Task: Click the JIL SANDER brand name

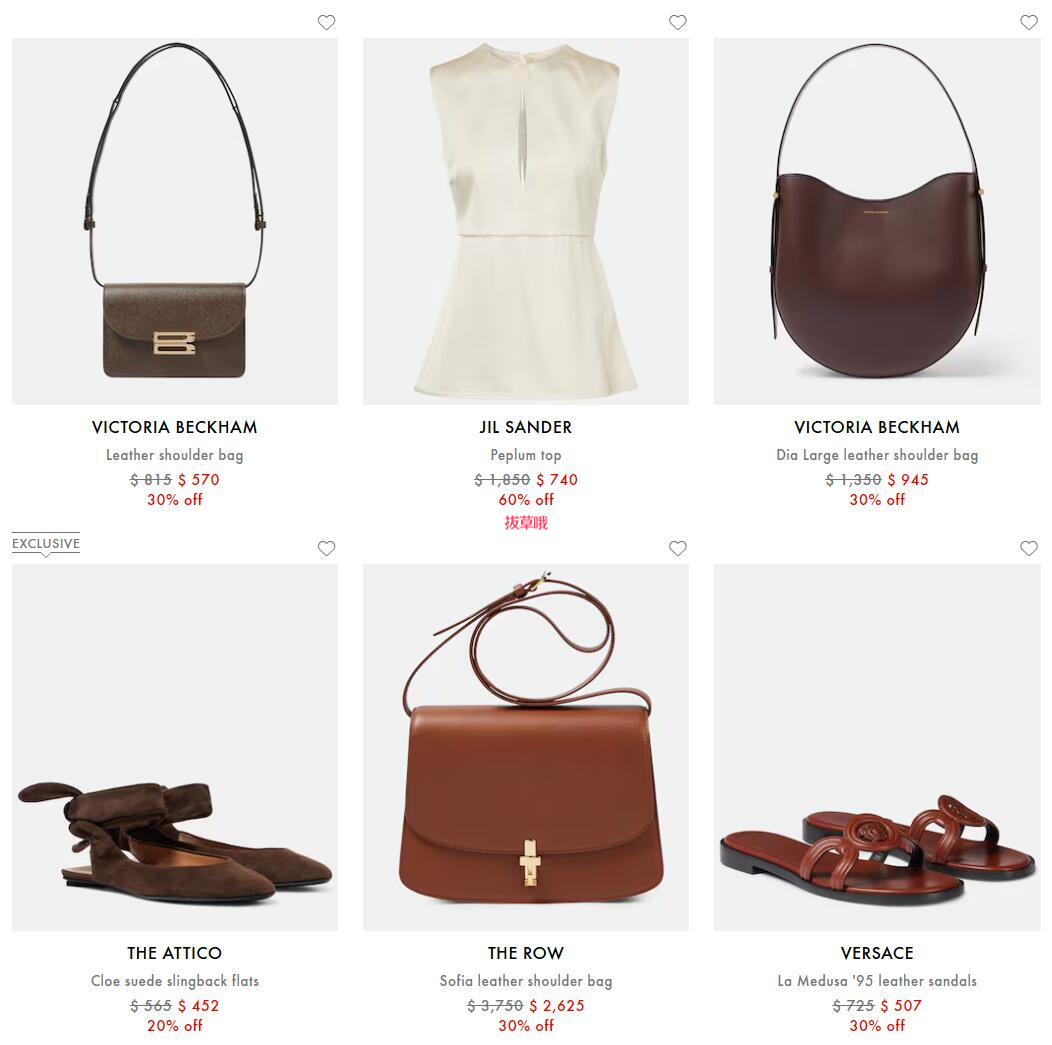Action: coord(525,427)
